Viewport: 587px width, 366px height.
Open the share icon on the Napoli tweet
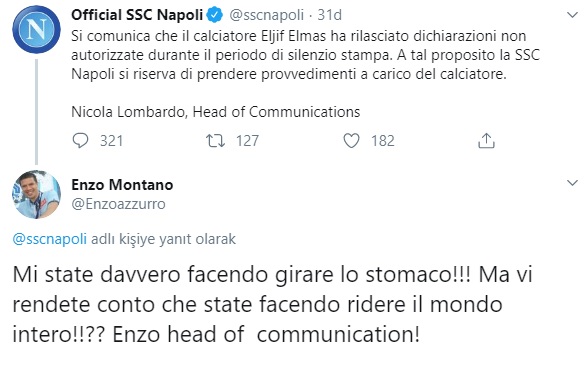pos(486,141)
